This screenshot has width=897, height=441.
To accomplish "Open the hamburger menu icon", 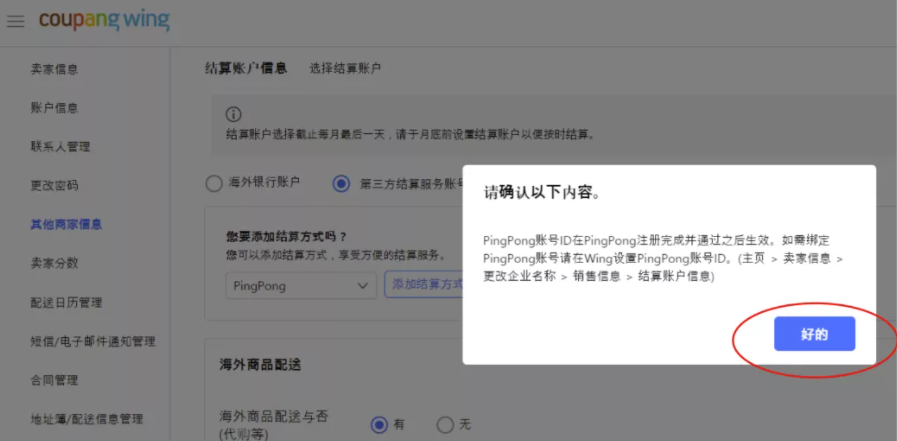I will click(16, 21).
